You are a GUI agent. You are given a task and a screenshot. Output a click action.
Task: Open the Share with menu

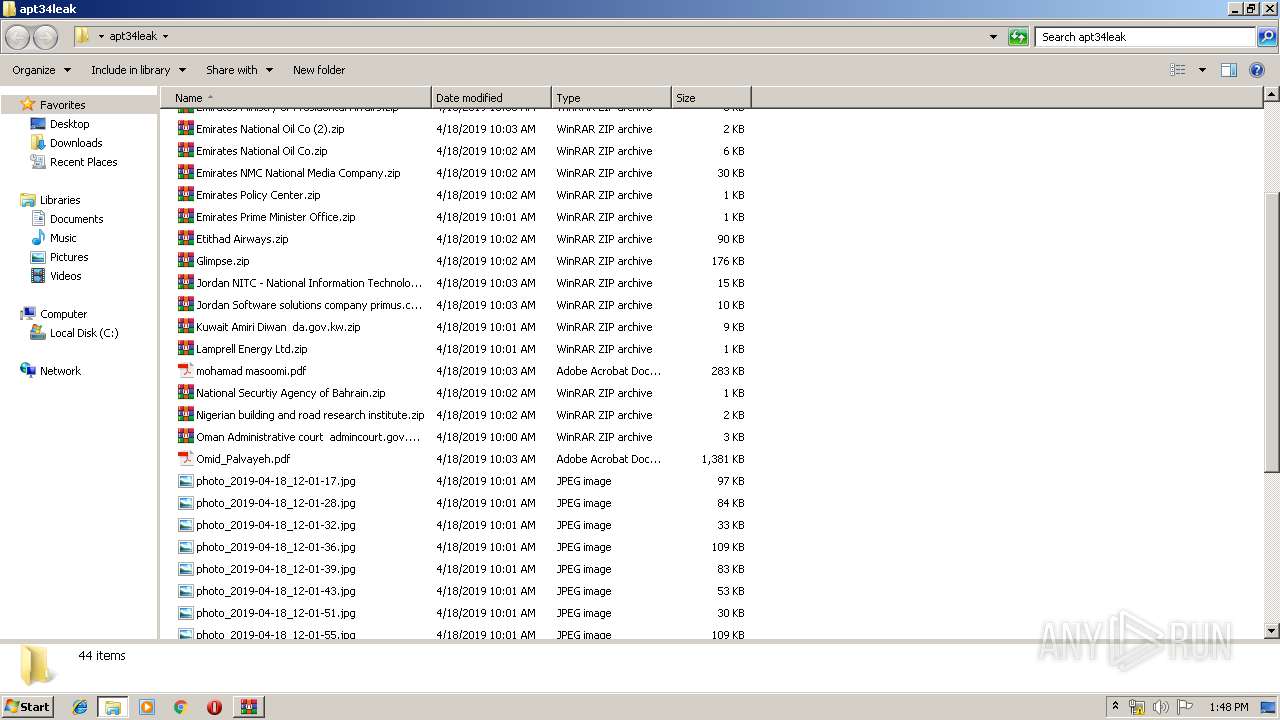pyautogui.click(x=239, y=70)
